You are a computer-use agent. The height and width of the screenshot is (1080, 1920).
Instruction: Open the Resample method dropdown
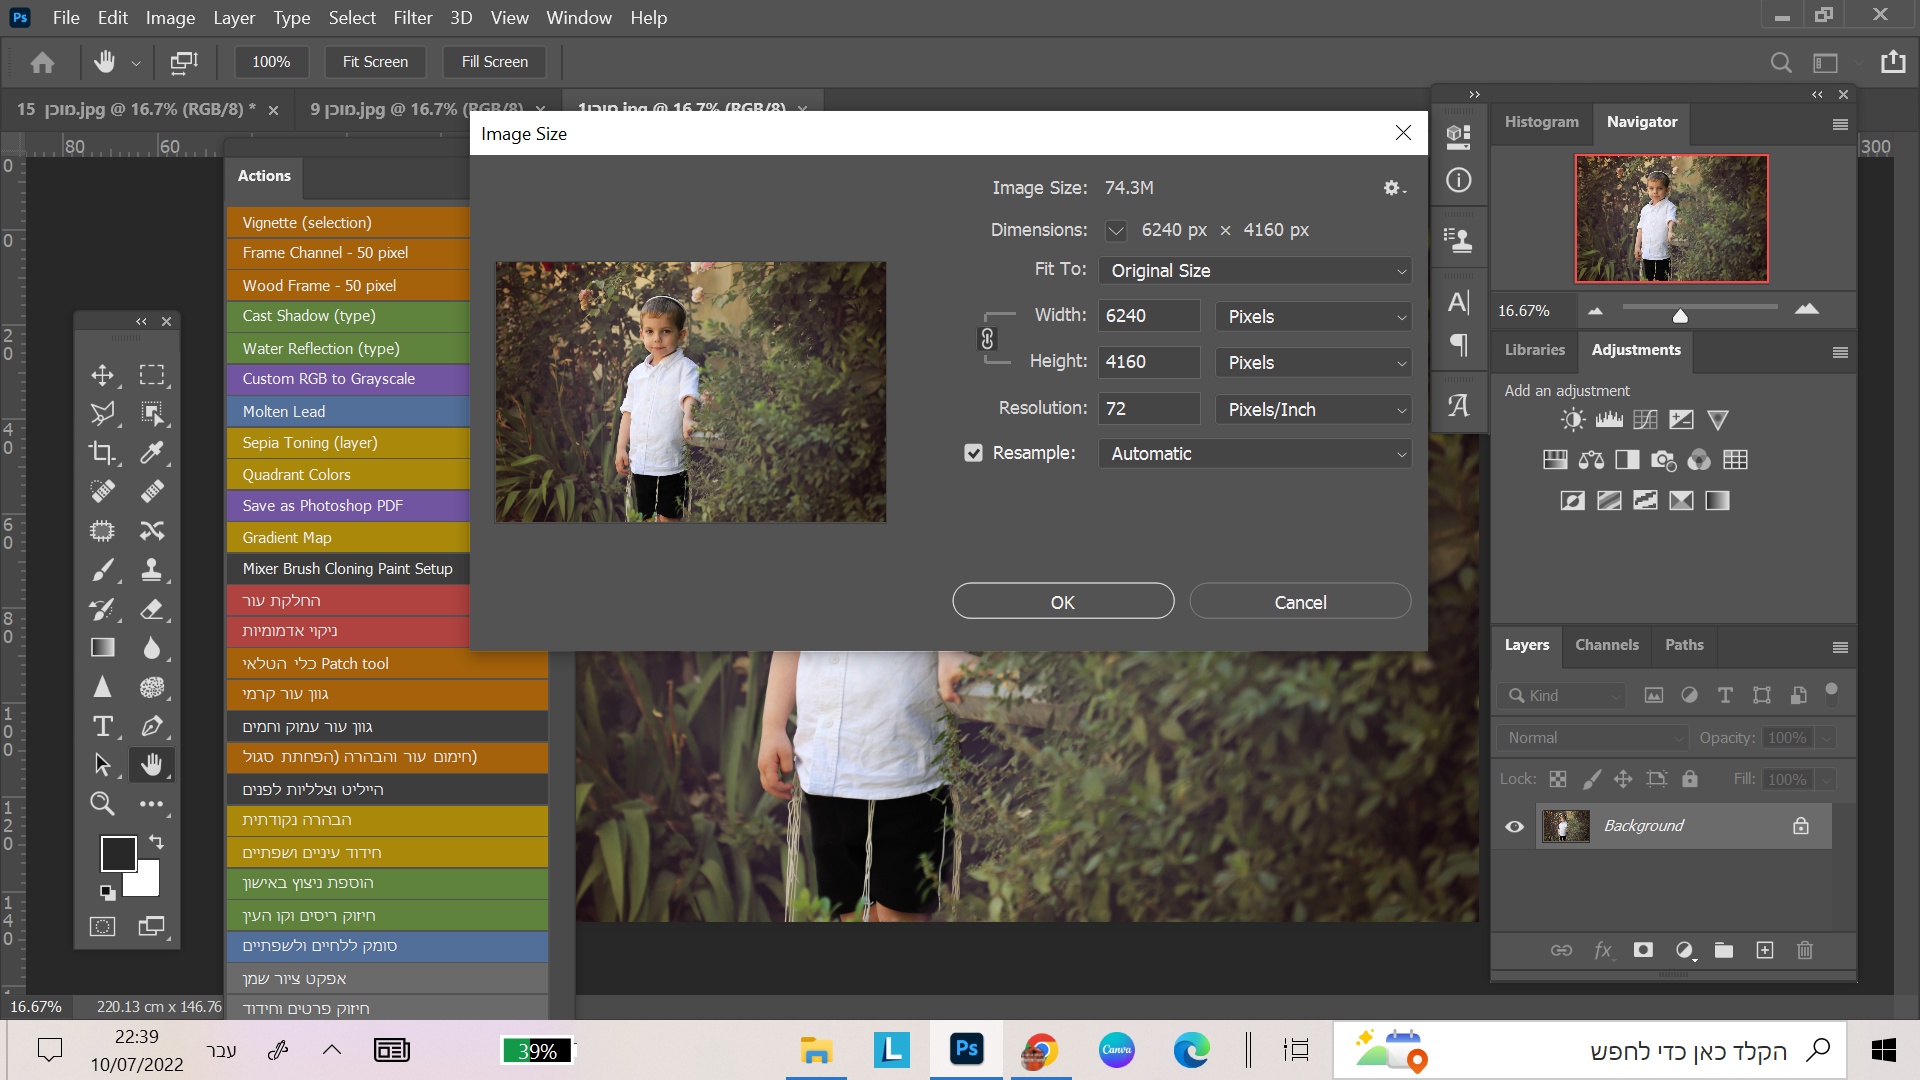click(1254, 454)
